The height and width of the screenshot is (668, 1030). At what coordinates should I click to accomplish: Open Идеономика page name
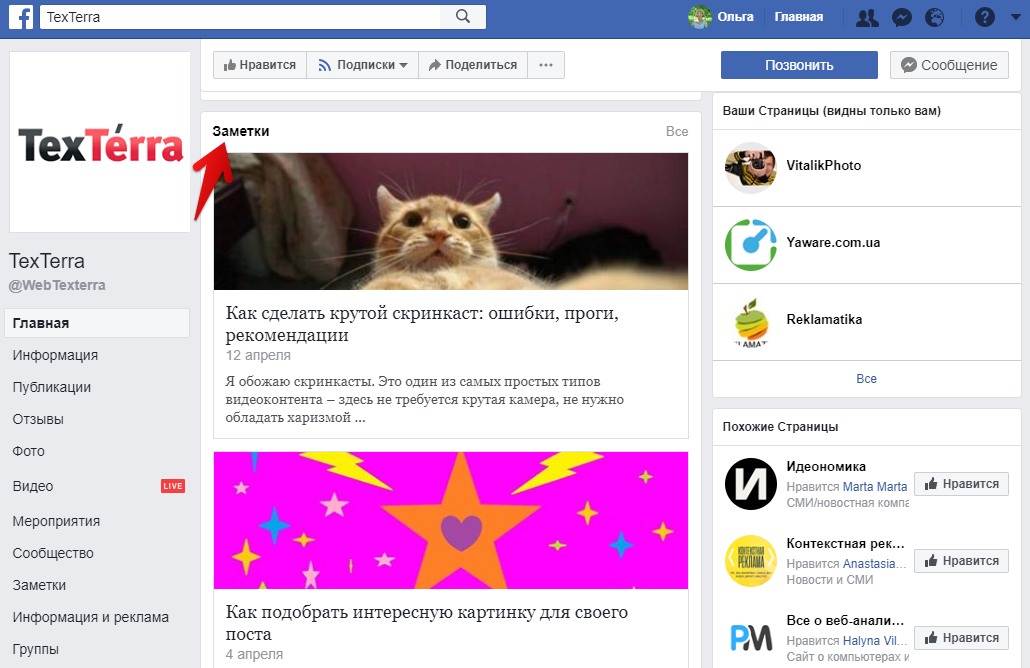tap(826, 466)
